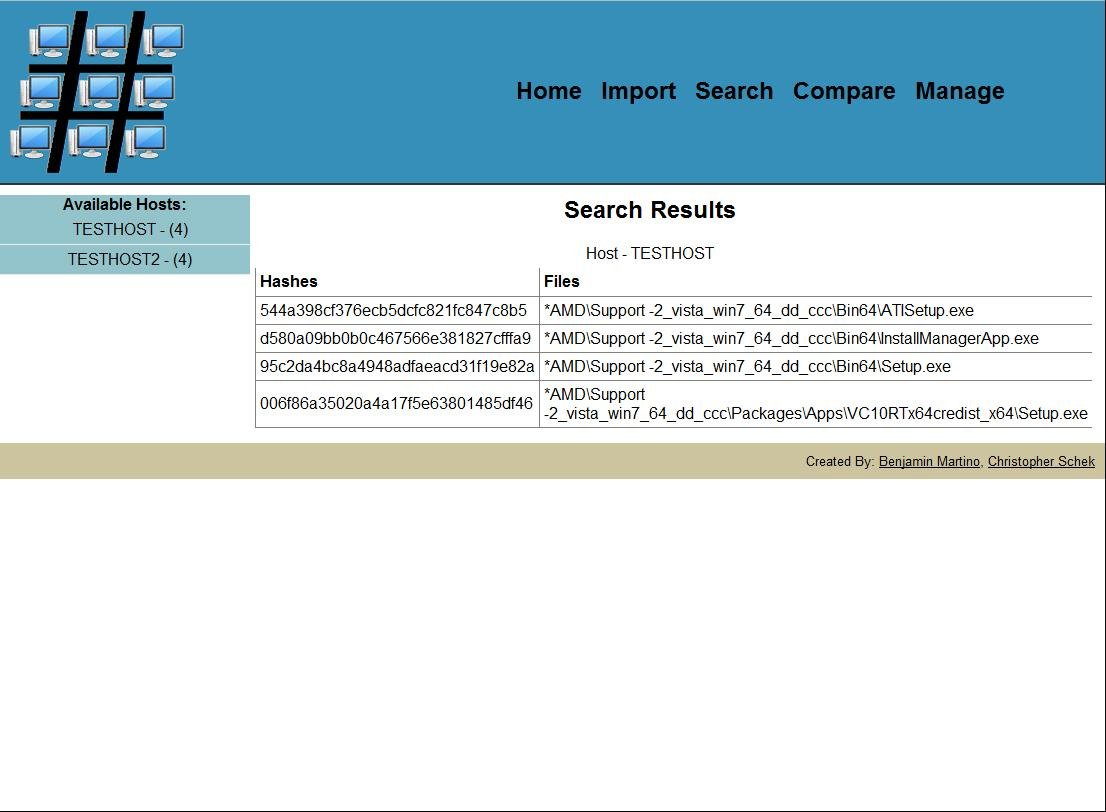The width and height of the screenshot is (1106, 812).
Task: Click the Hashes column header
Action: (289, 281)
